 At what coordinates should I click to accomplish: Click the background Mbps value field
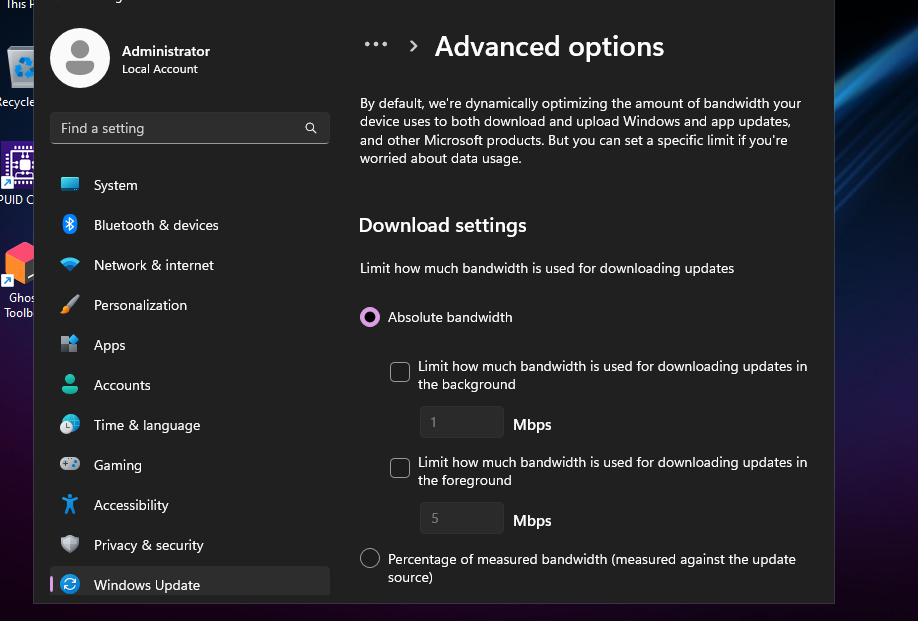(462, 423)
